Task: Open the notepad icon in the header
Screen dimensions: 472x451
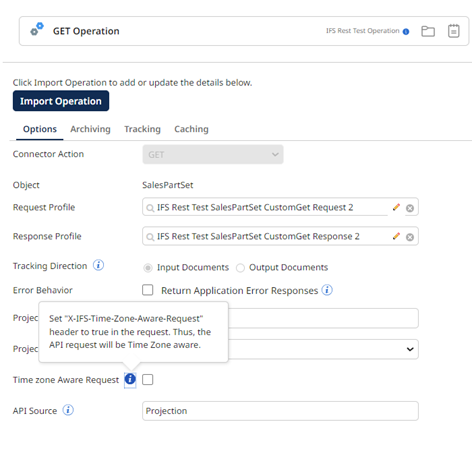Action: click(x=453, y=31)
